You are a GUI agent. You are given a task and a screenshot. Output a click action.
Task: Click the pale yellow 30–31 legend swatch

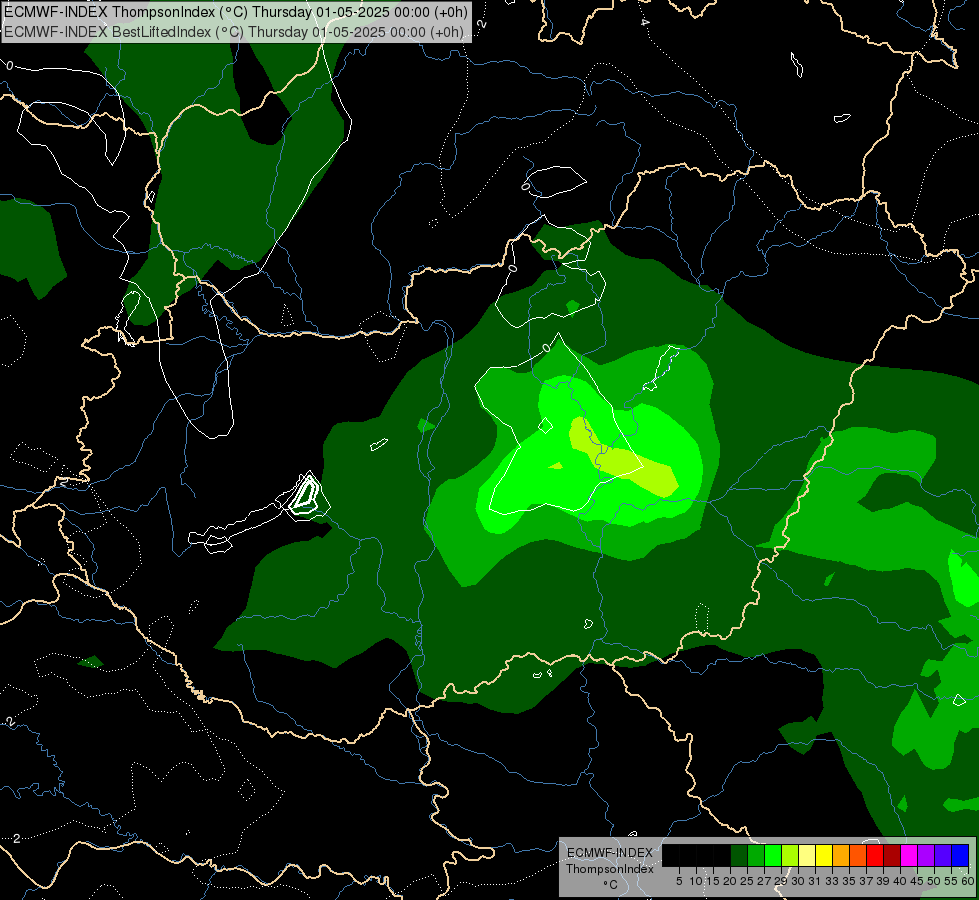pyautogui.click(x=807, y=855)
